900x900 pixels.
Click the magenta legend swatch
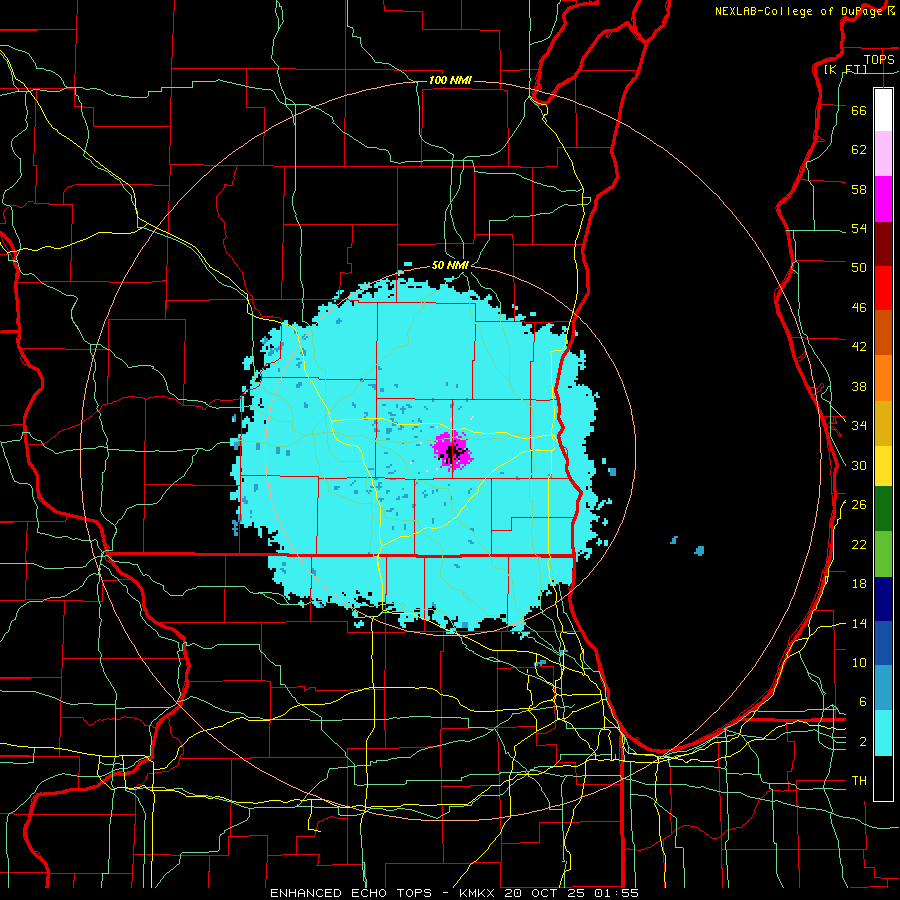883,199
